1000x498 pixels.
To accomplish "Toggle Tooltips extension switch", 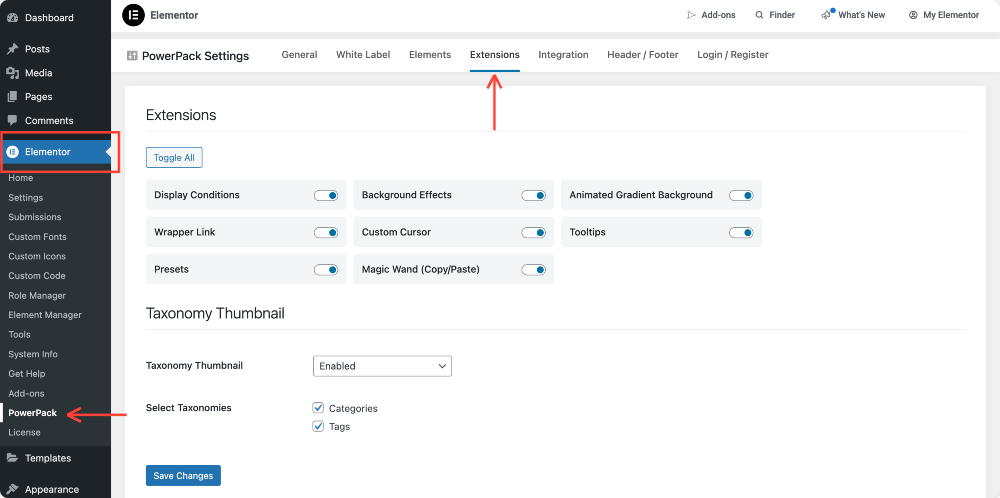I will tap(741, 232).
